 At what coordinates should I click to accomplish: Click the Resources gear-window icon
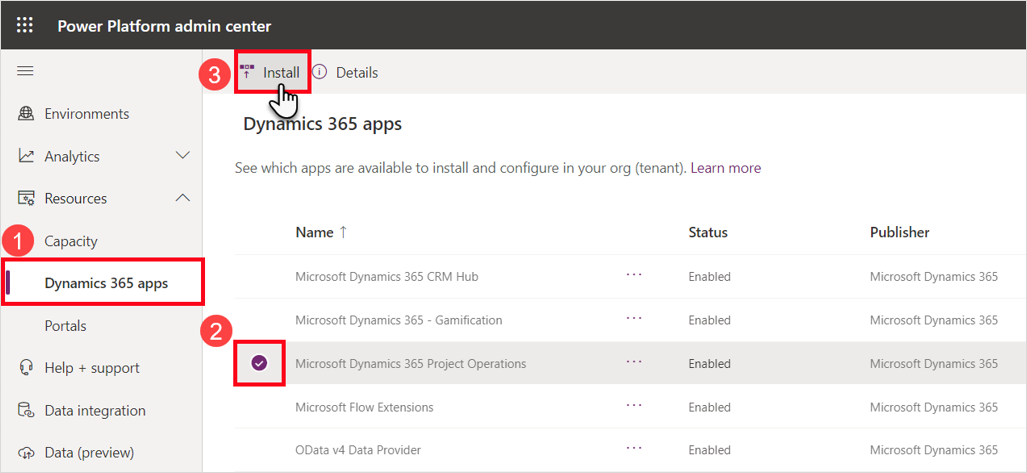click(x=26, y=199)
